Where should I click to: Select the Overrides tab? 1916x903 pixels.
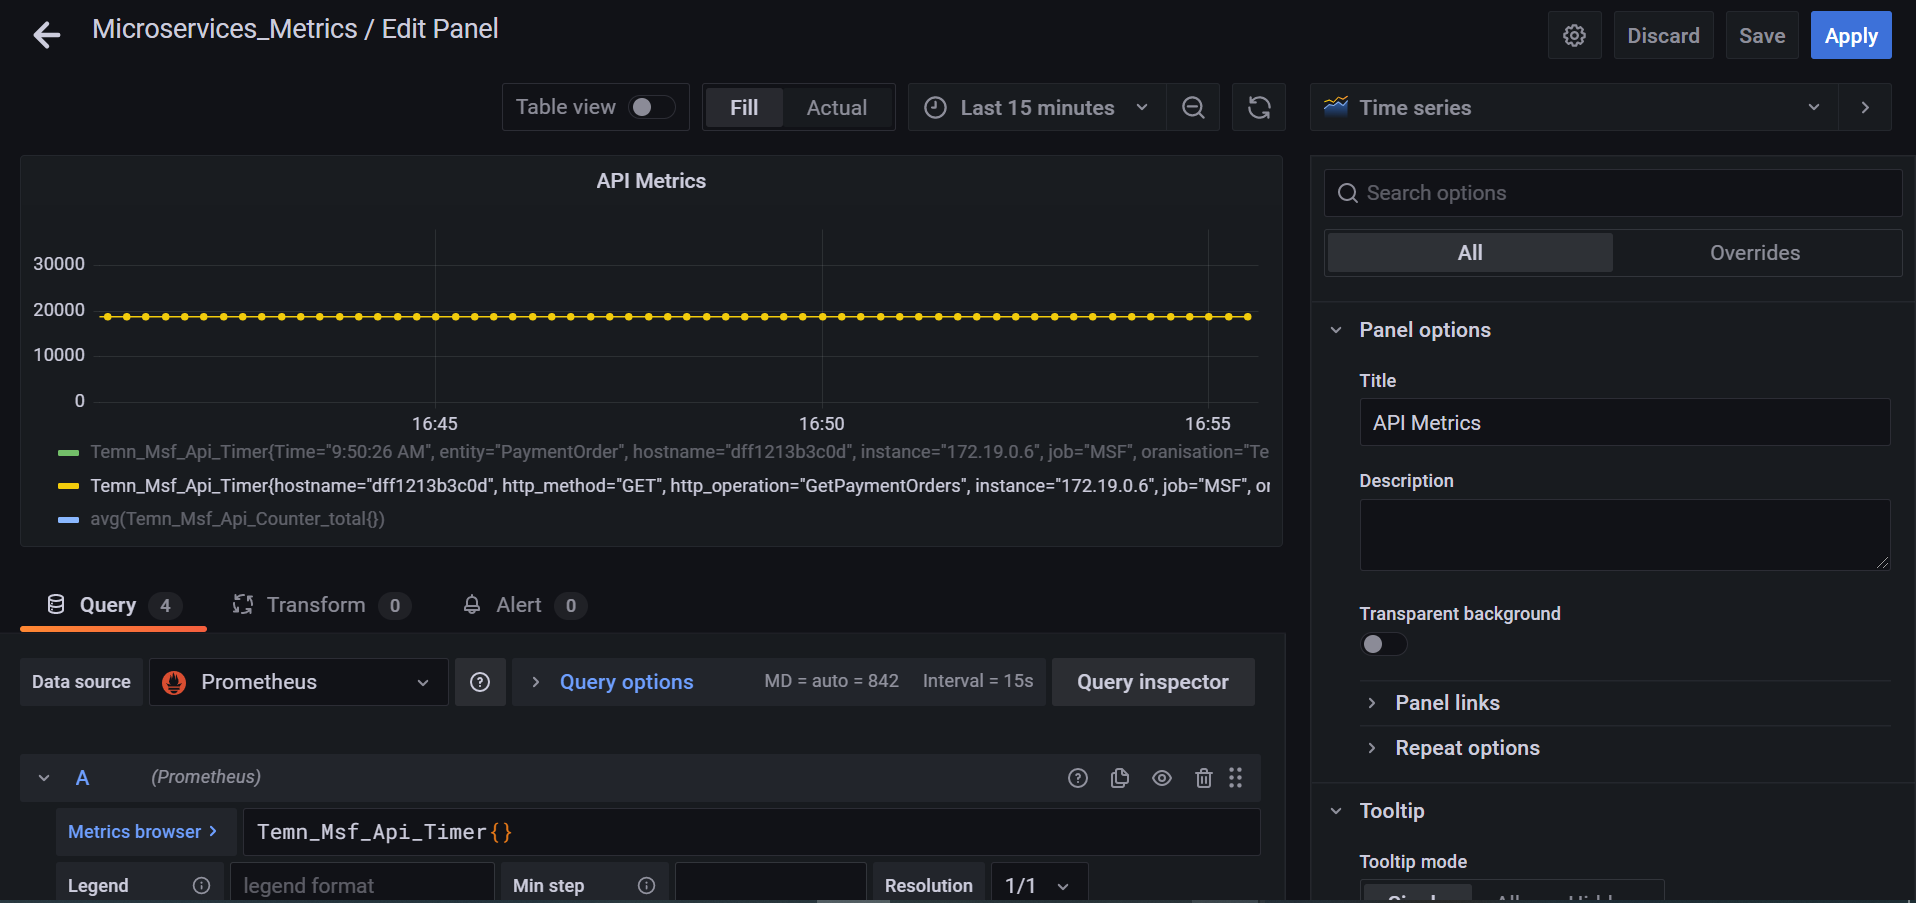click(1754, 253)
